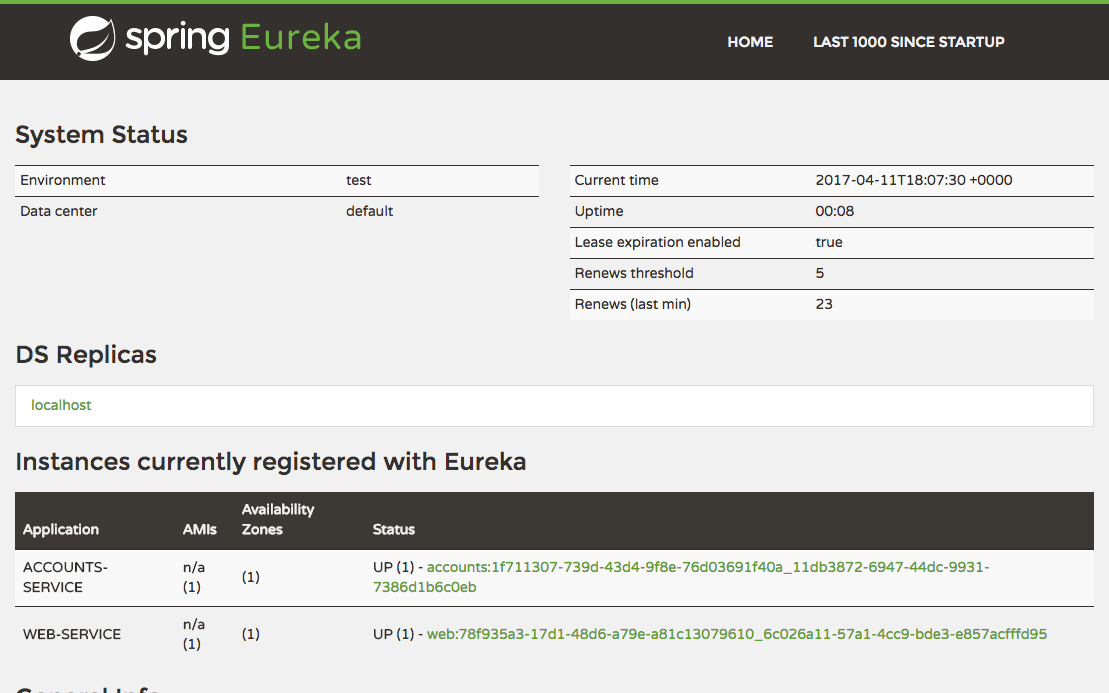1109x693 pixels.
Task: Click the Status column header
Action: tap(393, 530)
